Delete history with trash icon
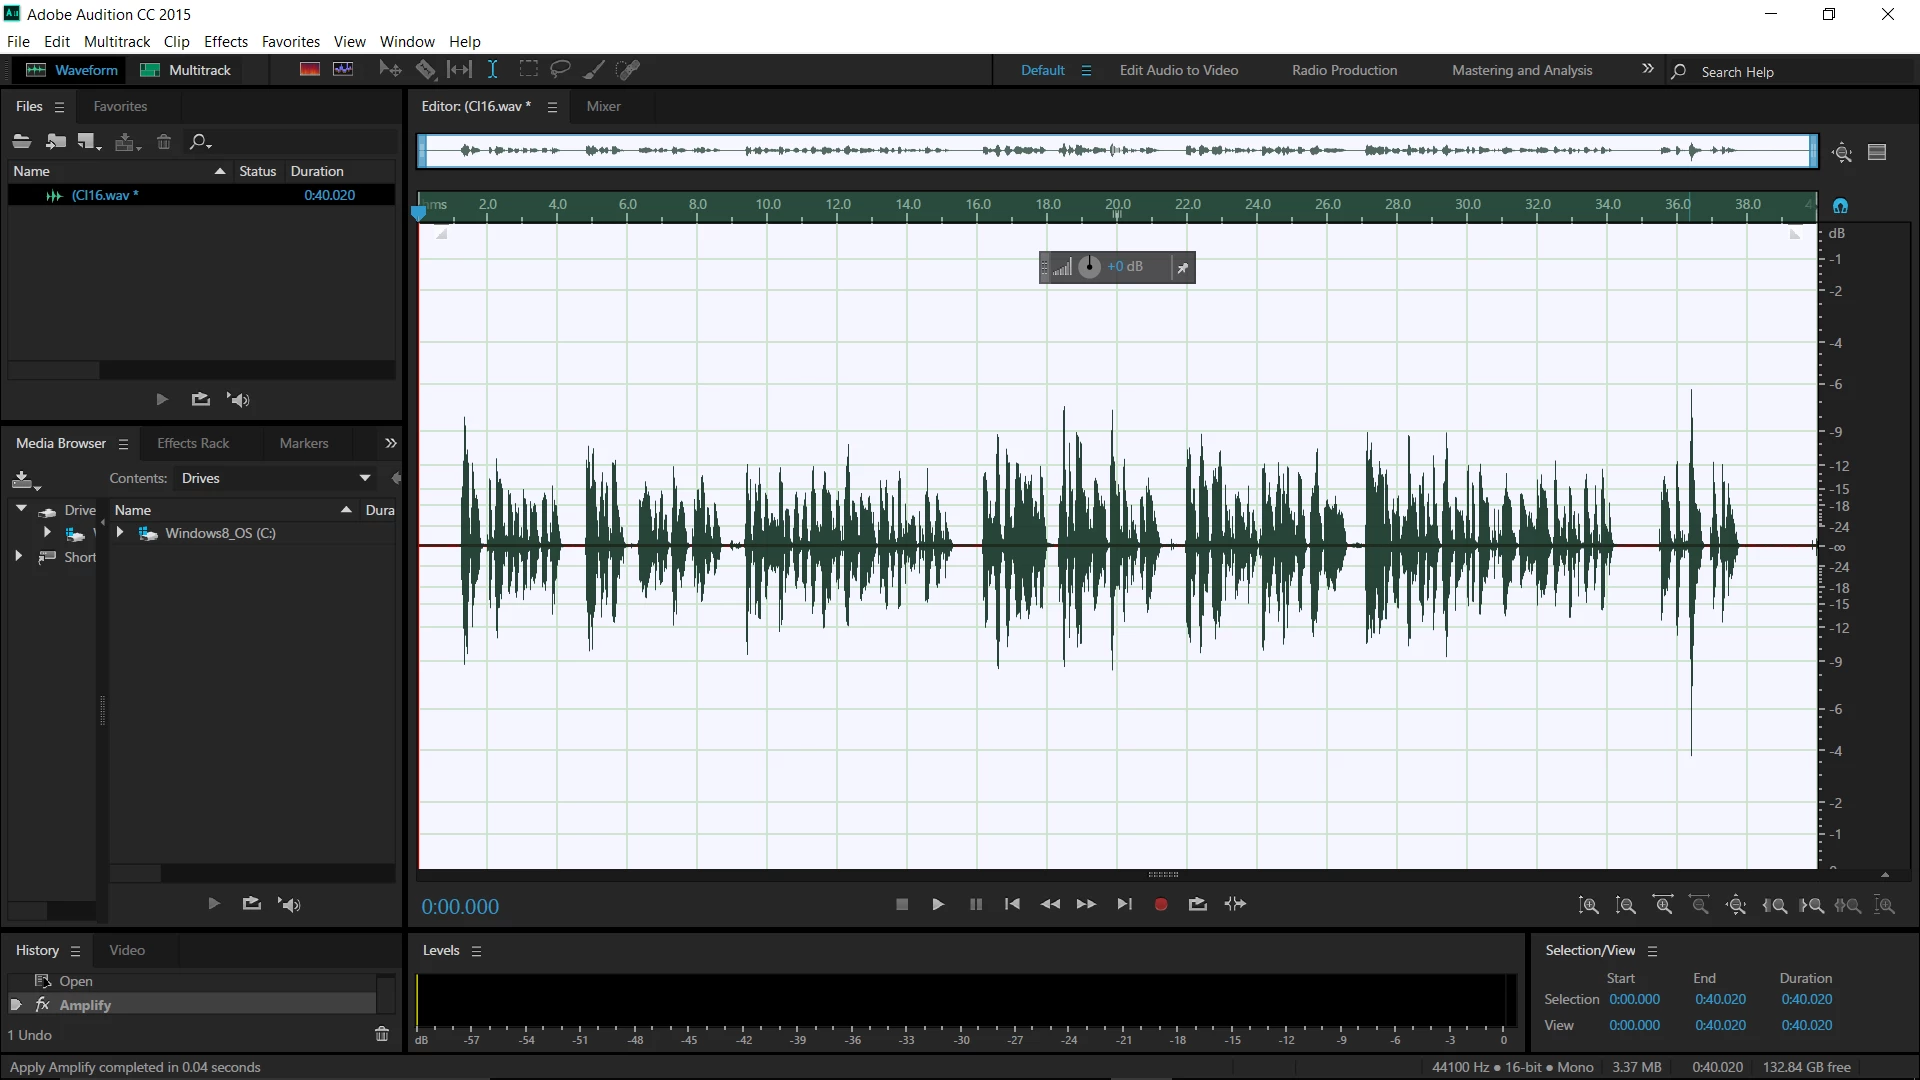 coord(382,1035)
